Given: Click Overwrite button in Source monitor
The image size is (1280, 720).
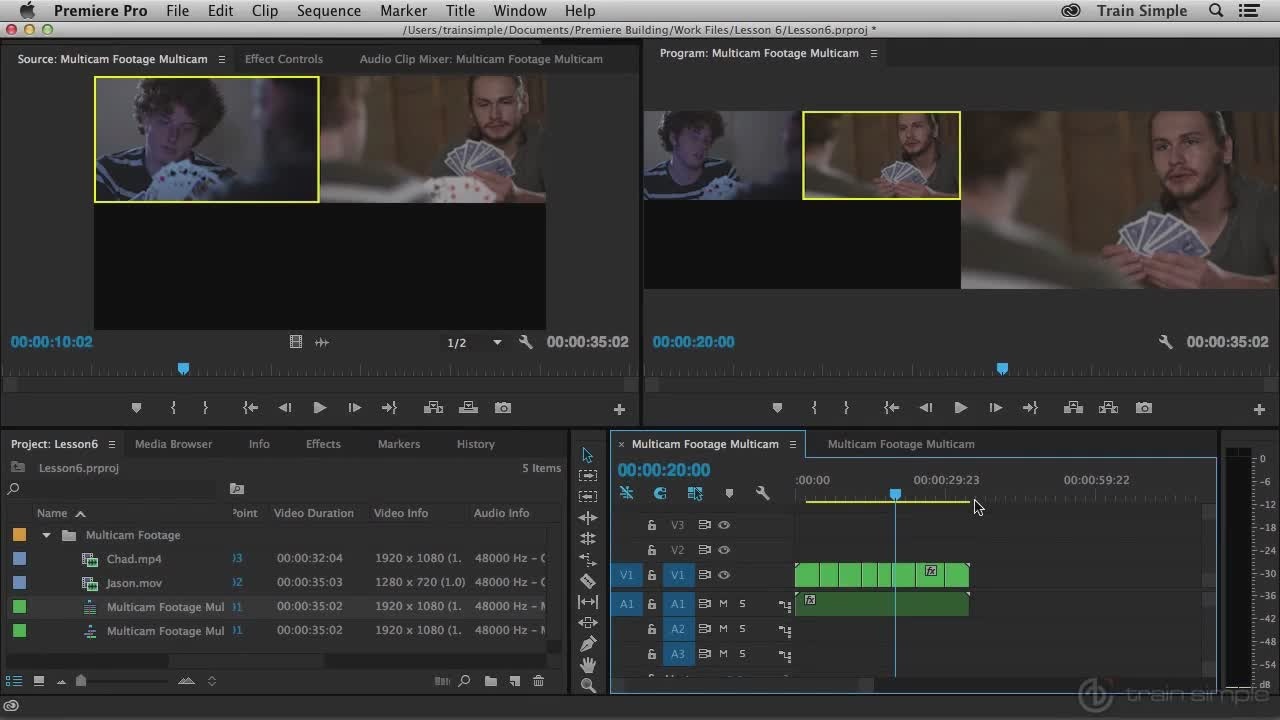Looking at the screenshot, I should point(468,408).
